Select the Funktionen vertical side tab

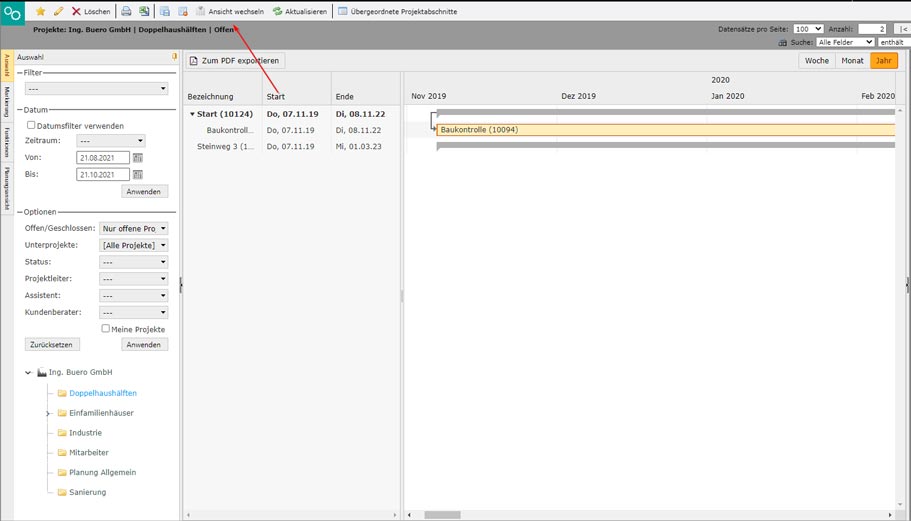point(7,142)
